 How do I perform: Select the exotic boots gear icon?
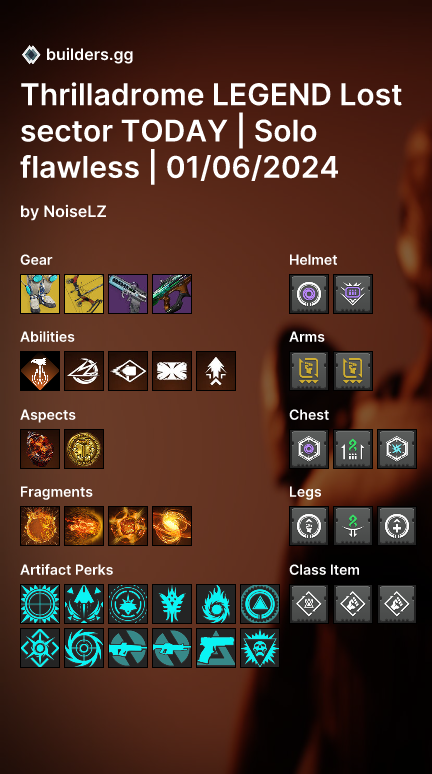tap(40, 294)
